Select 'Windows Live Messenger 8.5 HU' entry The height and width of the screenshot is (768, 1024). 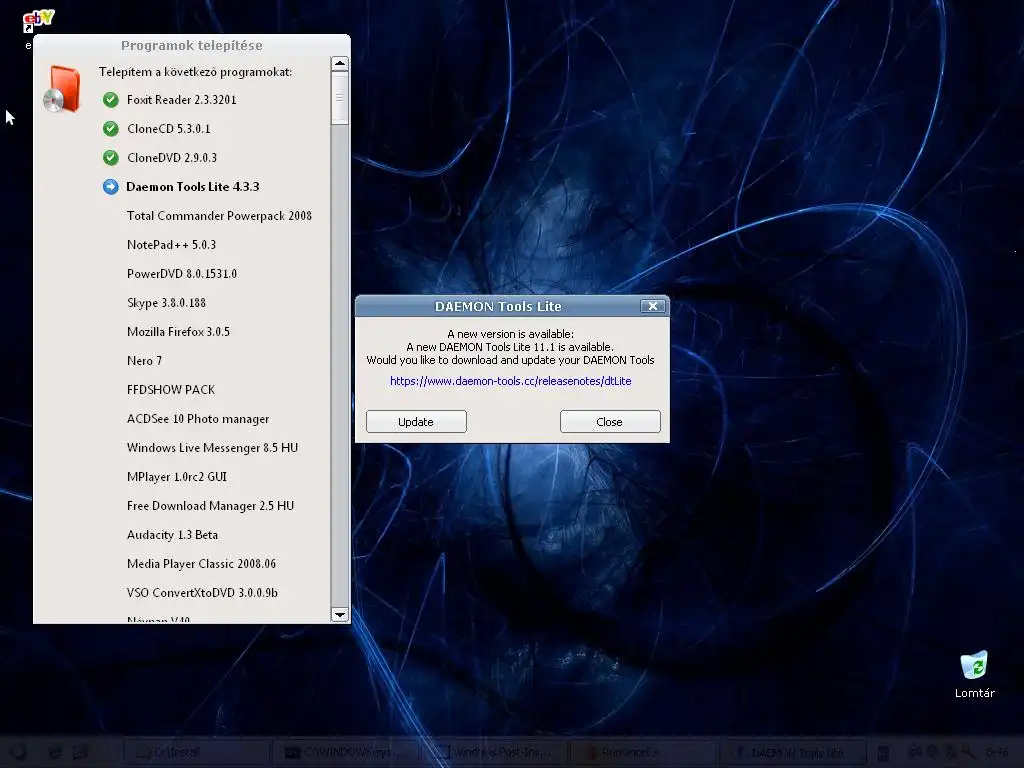(212, 448)
